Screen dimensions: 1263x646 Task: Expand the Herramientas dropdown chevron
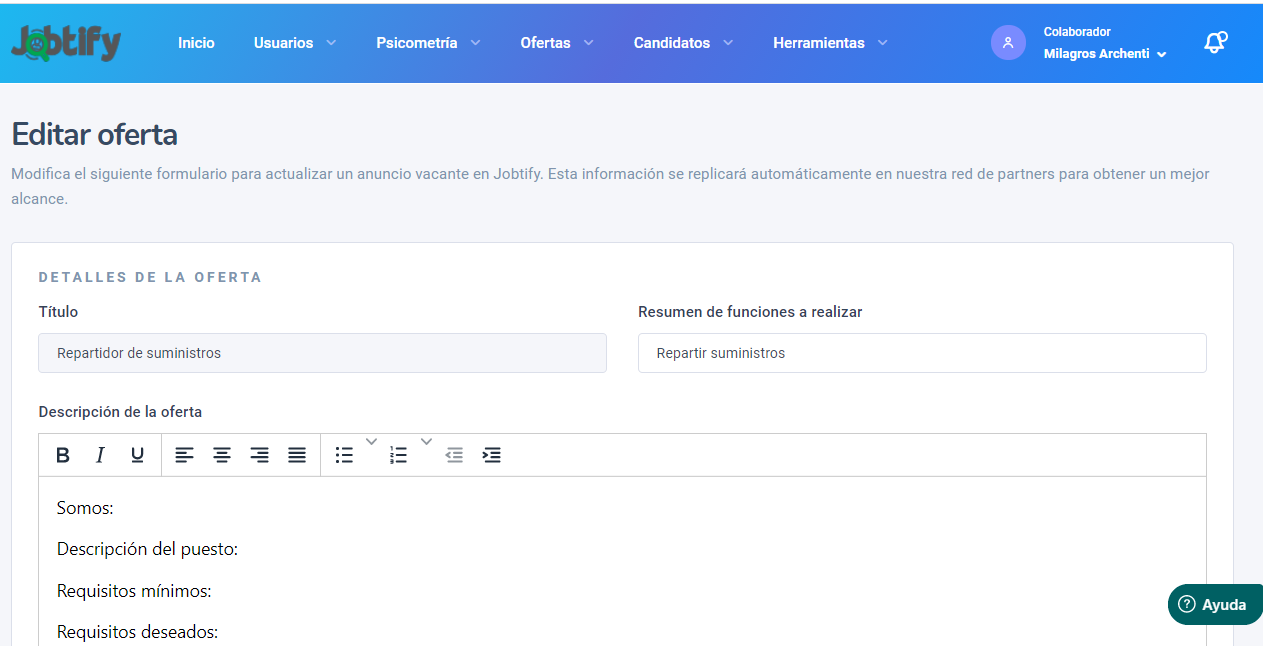click(x=883, y=42)
